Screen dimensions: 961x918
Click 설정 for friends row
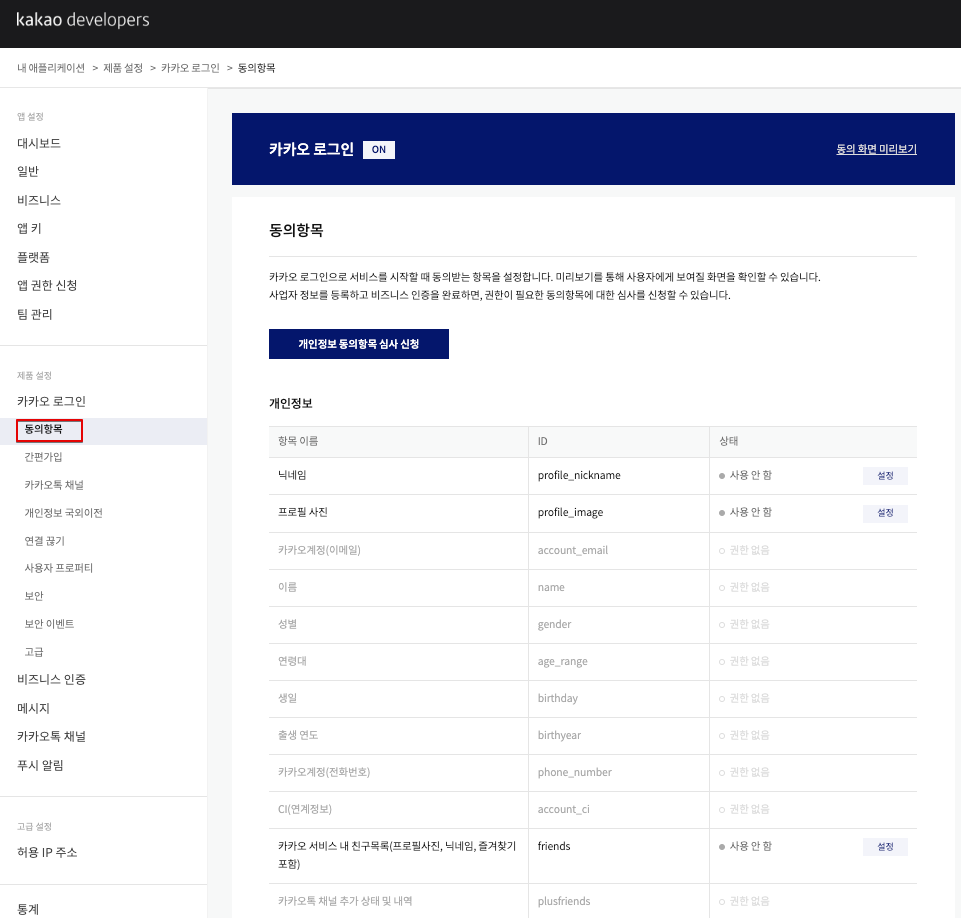885,847
